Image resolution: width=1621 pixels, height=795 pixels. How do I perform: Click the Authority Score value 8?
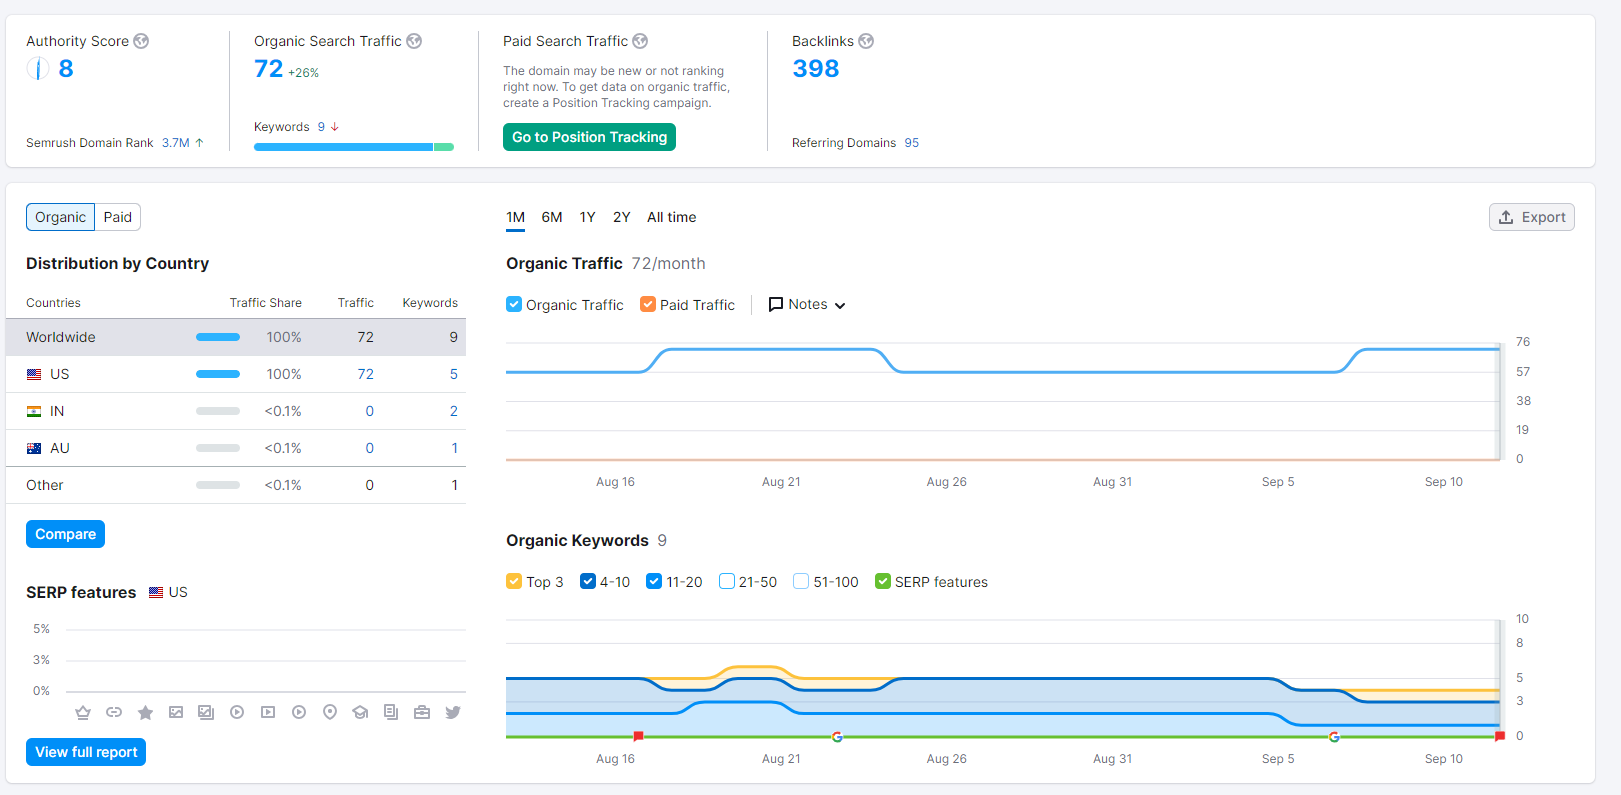[66, 69]
